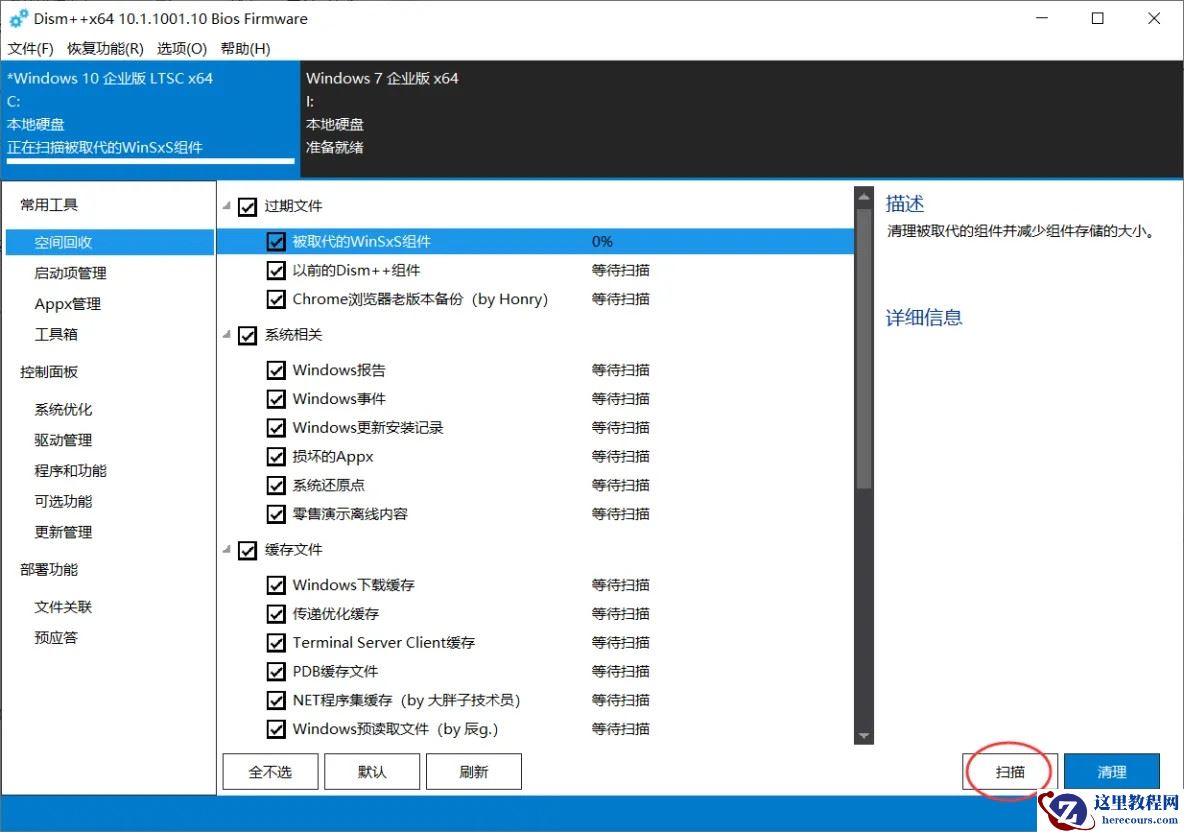Viewport: 1184px width, 832px height.
Task: Open the 帮助(H) menu
Action: pyautogui.click(x=245, y=48)
